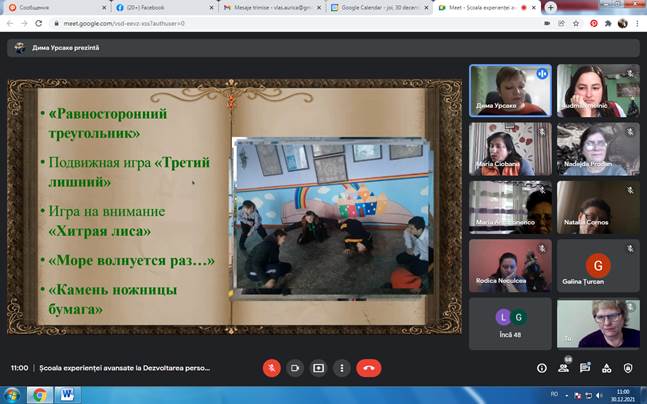Open the more options three-dot menu
Screen dimensions: 647x404
coord(342,367)
